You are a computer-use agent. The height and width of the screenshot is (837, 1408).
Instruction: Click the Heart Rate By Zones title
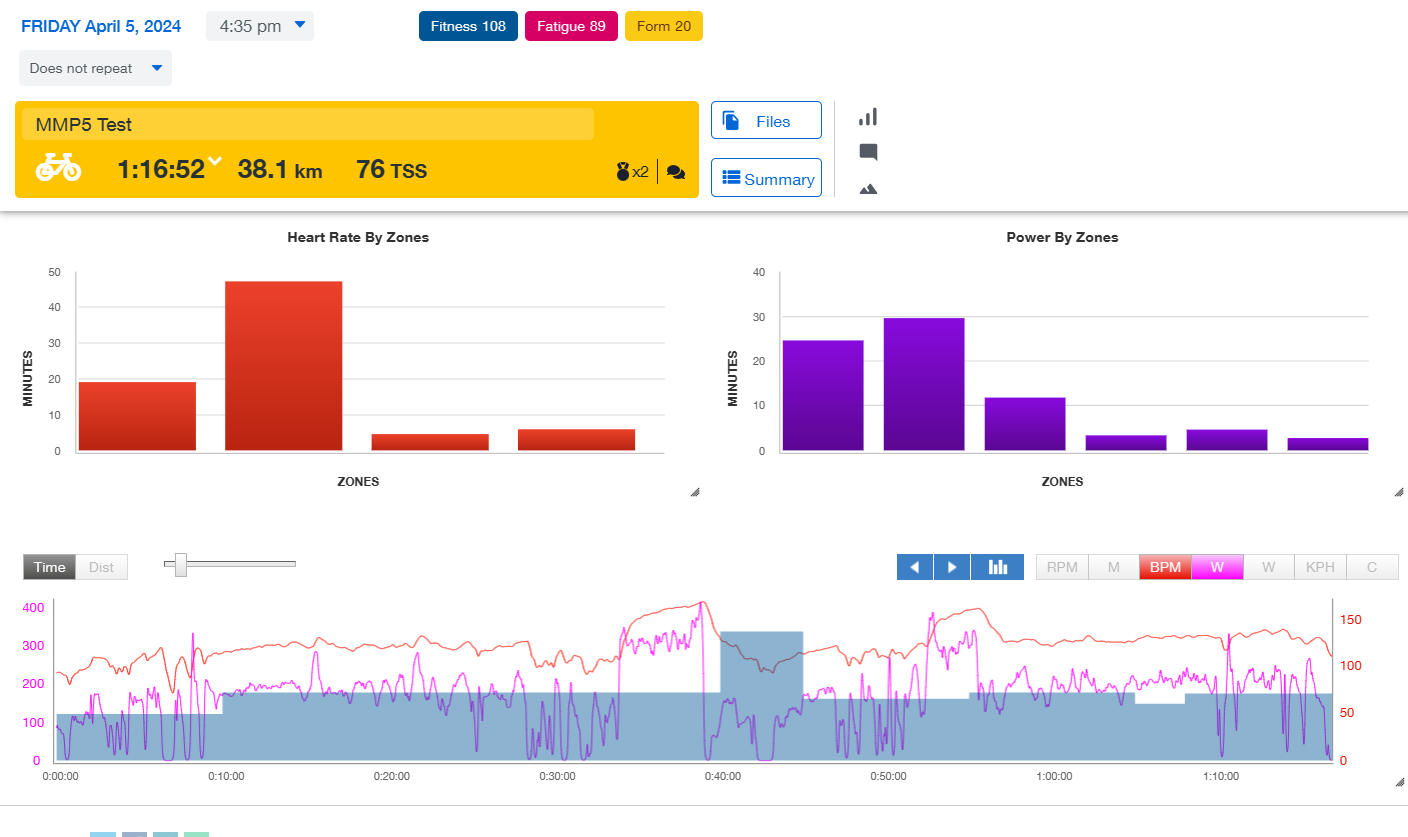click(x=358, y=238)
